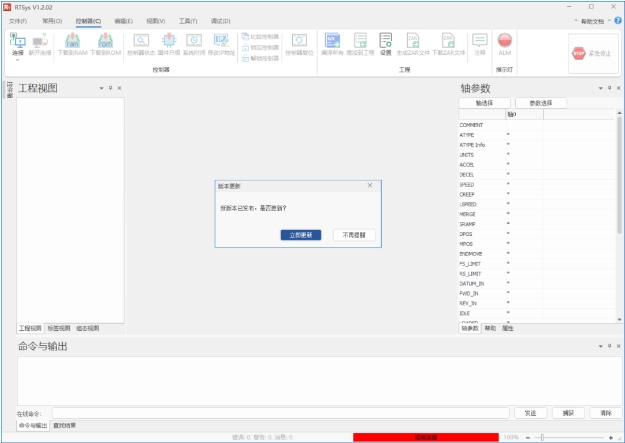Open the 编辑(E) ribbon tab

(x=124, y=21)
